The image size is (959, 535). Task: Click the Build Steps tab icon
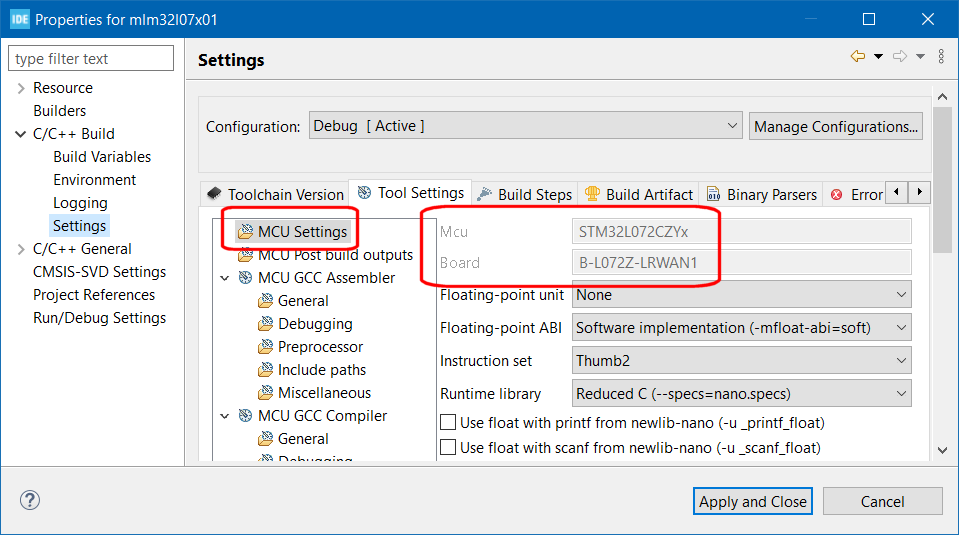(484, 194)
